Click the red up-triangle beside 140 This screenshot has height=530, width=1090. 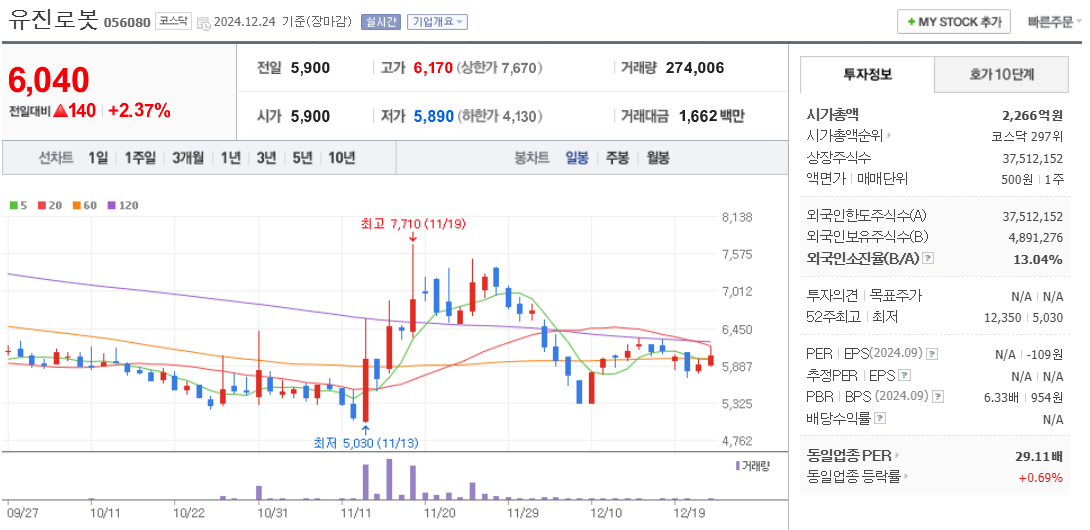[60, 110]
